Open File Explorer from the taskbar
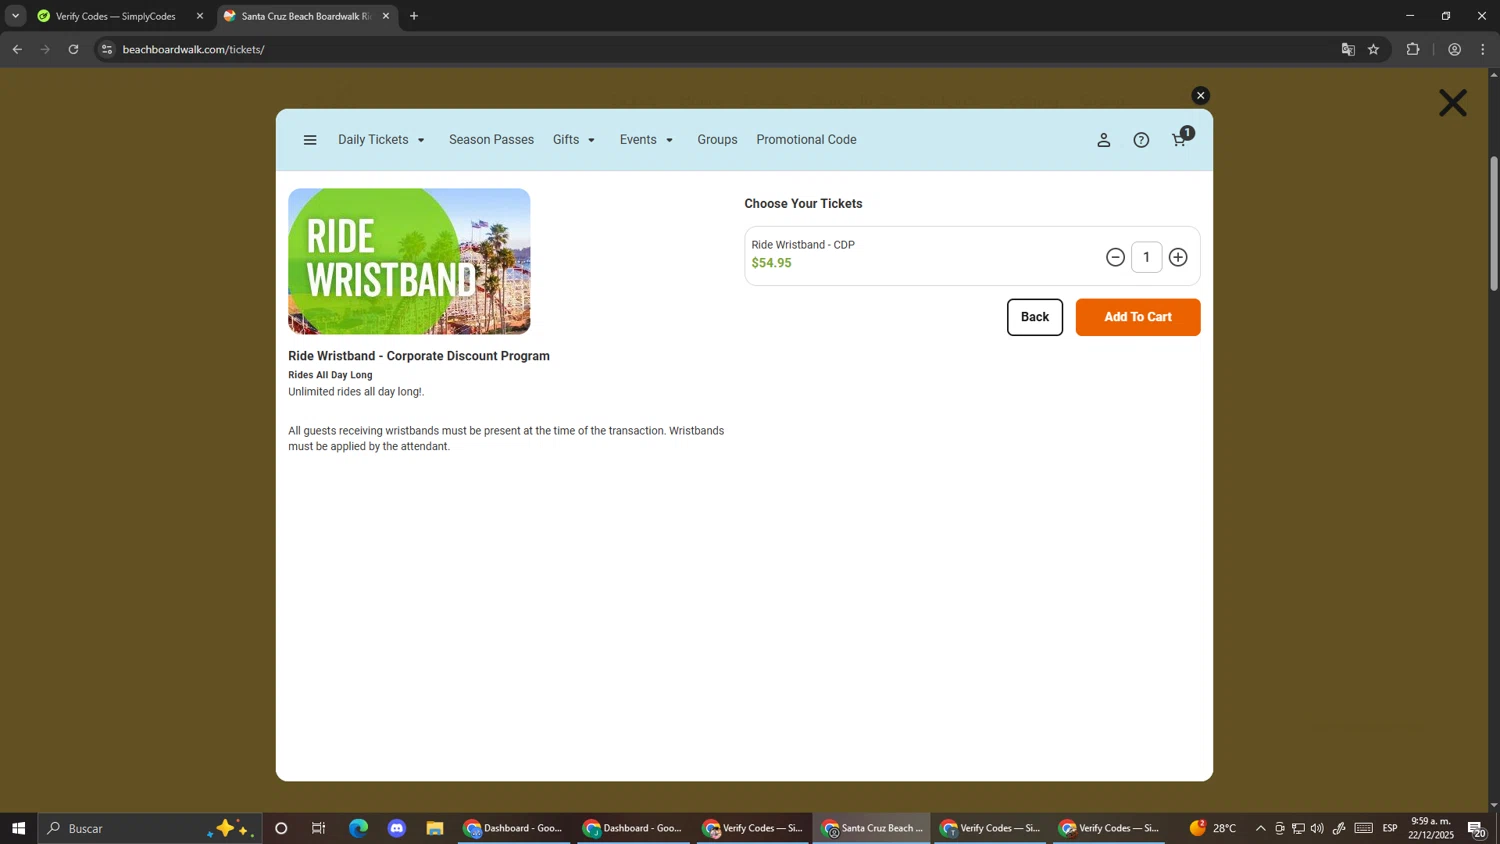Screen dimensions: 1500x844 pos(435,828)
